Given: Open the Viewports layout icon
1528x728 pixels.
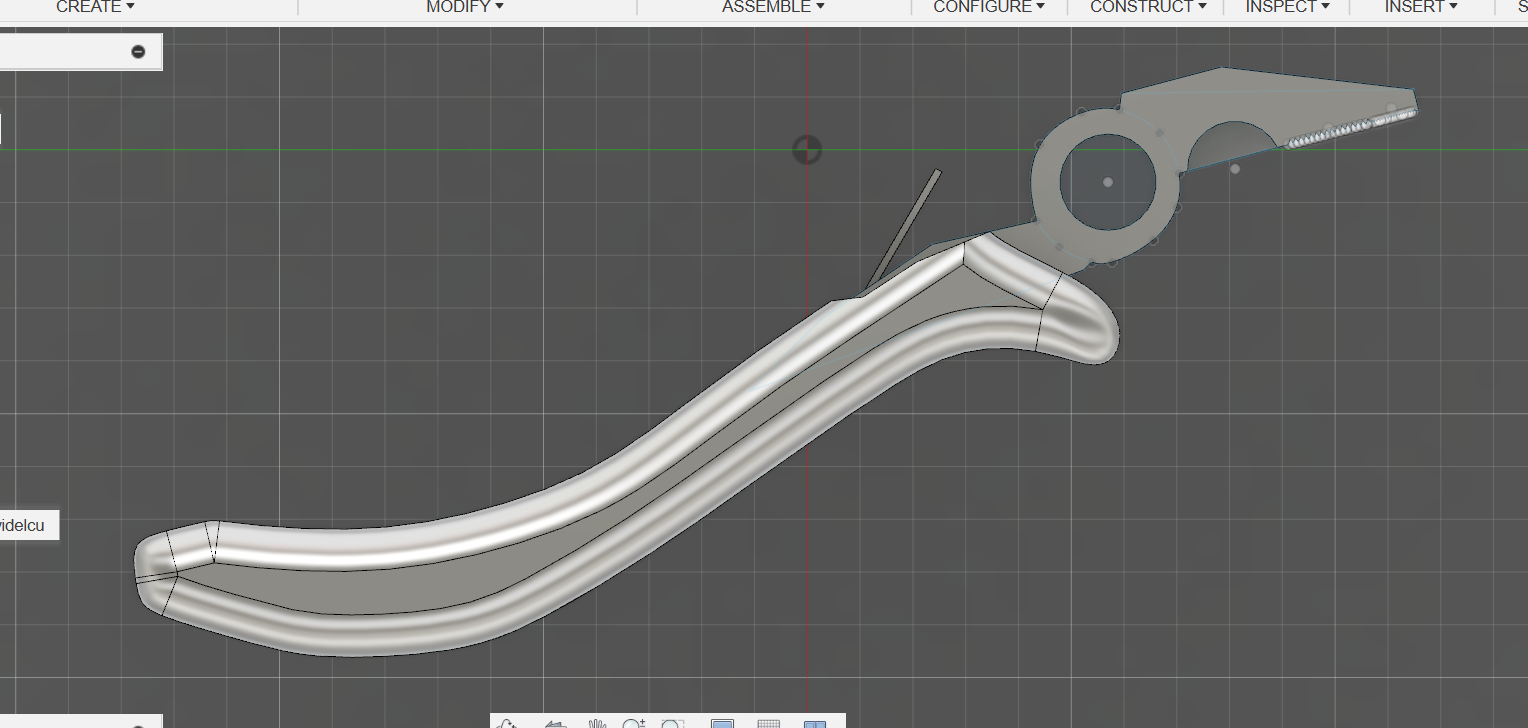Looking at the screenshot, I should [x=815, y=723].
